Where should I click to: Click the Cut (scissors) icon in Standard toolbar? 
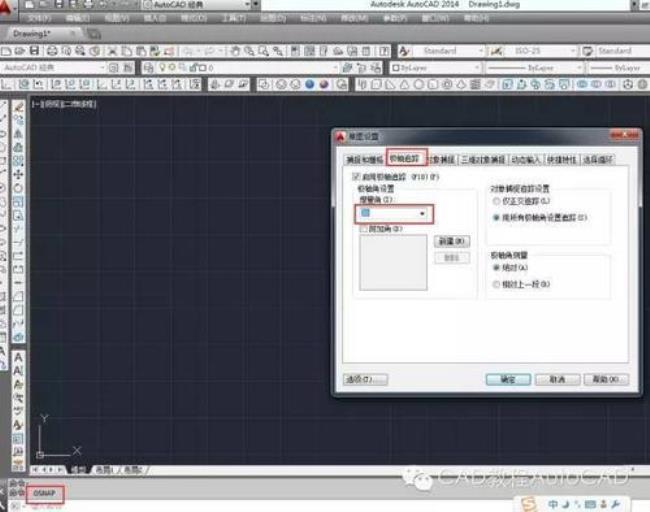[112, 51]
